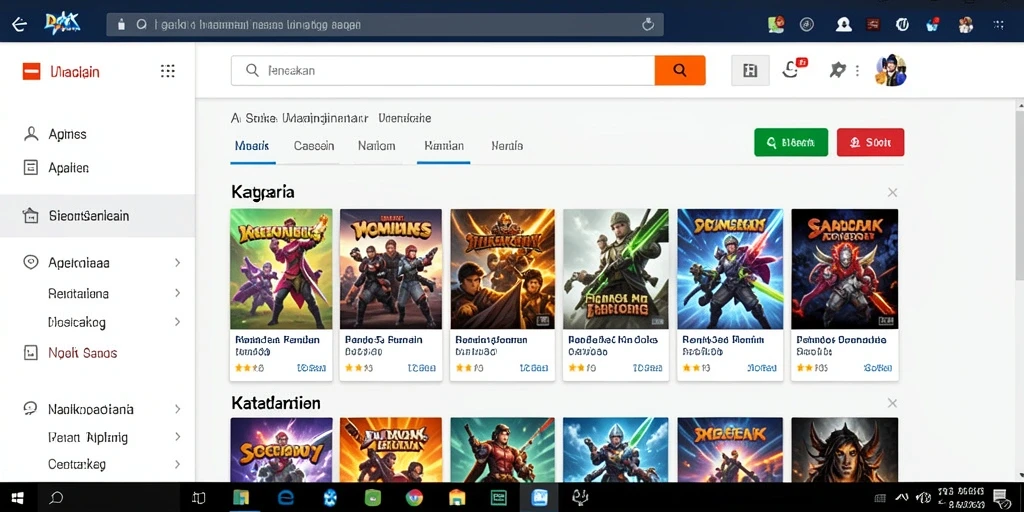The image size is (1024, 512).
Task: Open File Explorer from the taskbar
Action: [x=457, y=498]
